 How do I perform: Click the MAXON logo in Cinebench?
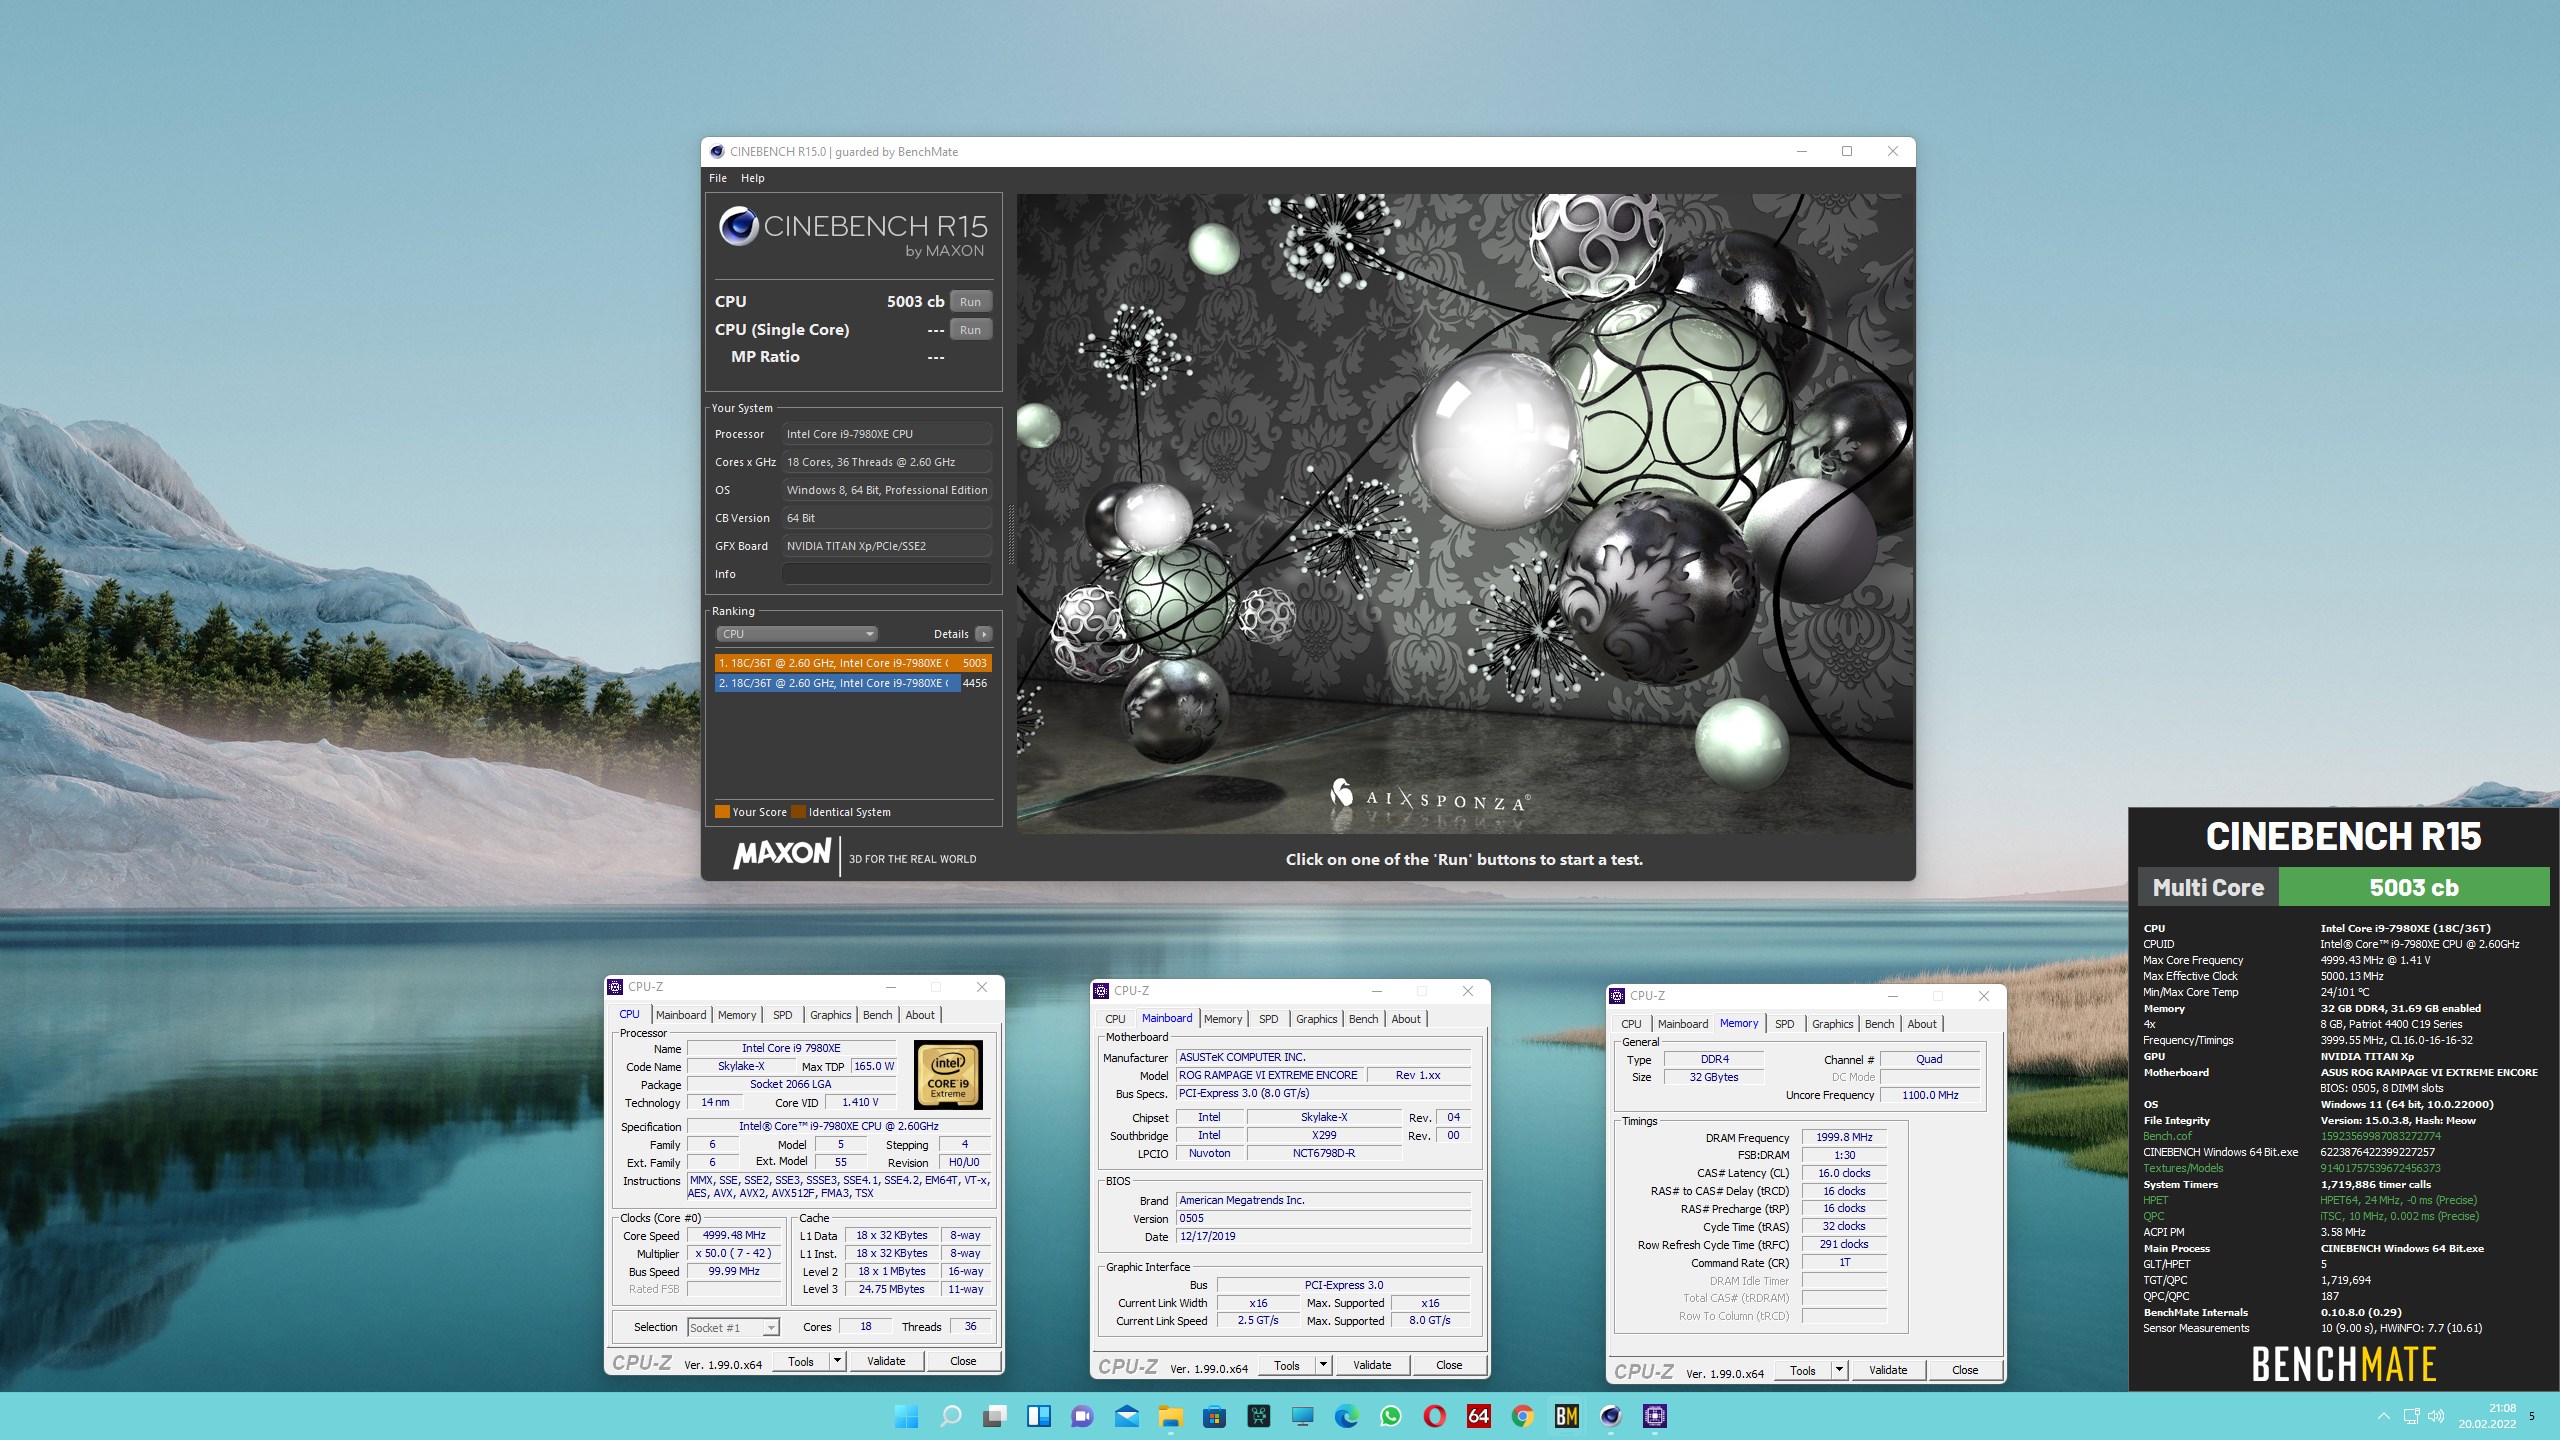(x=782, y=854)
